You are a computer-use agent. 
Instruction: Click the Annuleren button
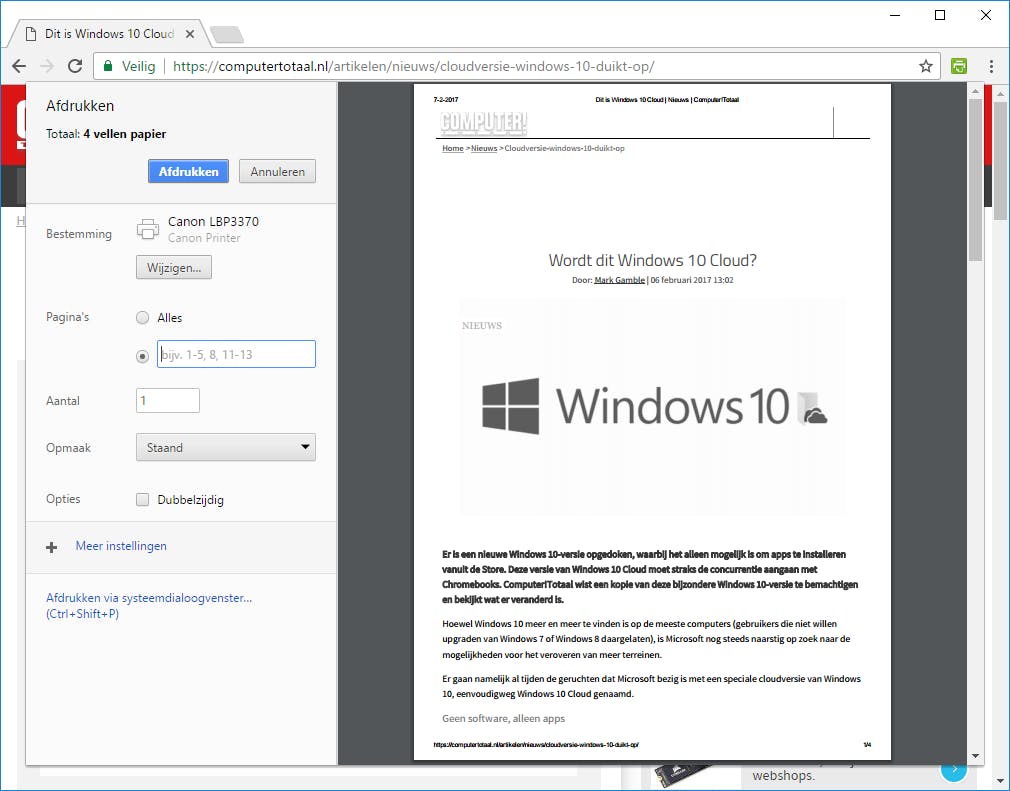pyautogui.click(x=278, y=171)
